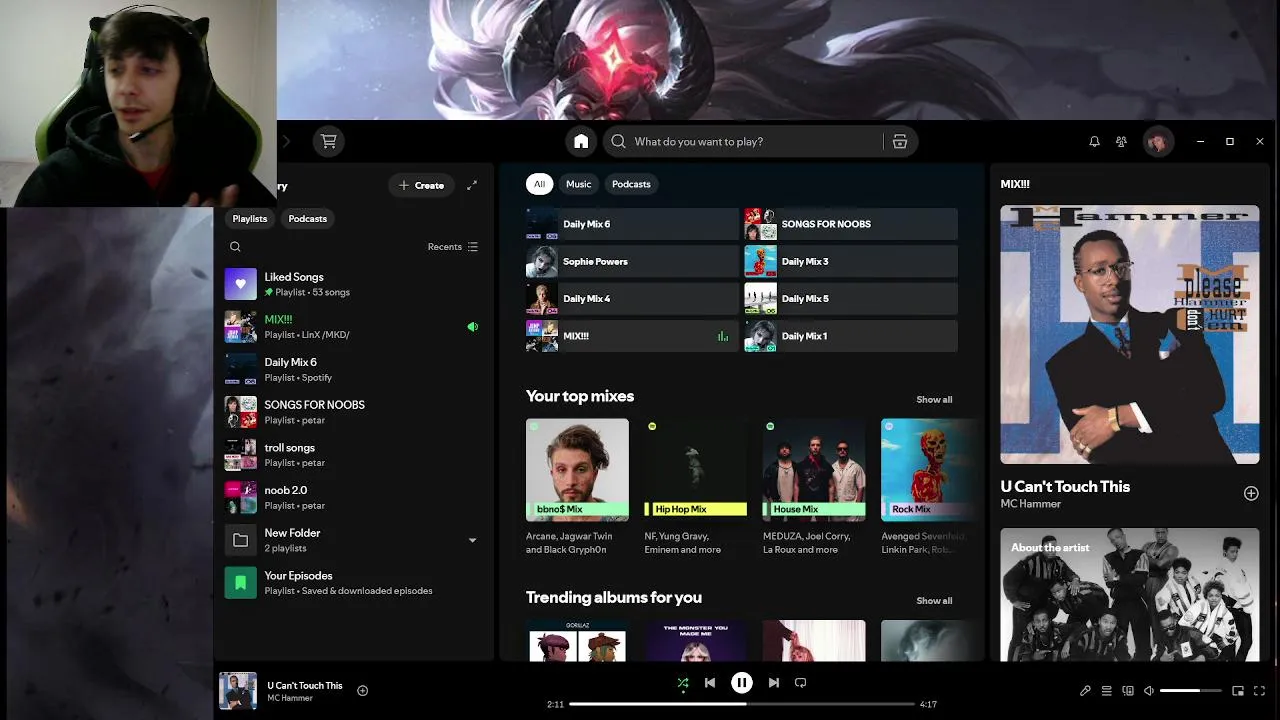
Task: Open the Hip Hop Mix card
Action: point(696,487)
